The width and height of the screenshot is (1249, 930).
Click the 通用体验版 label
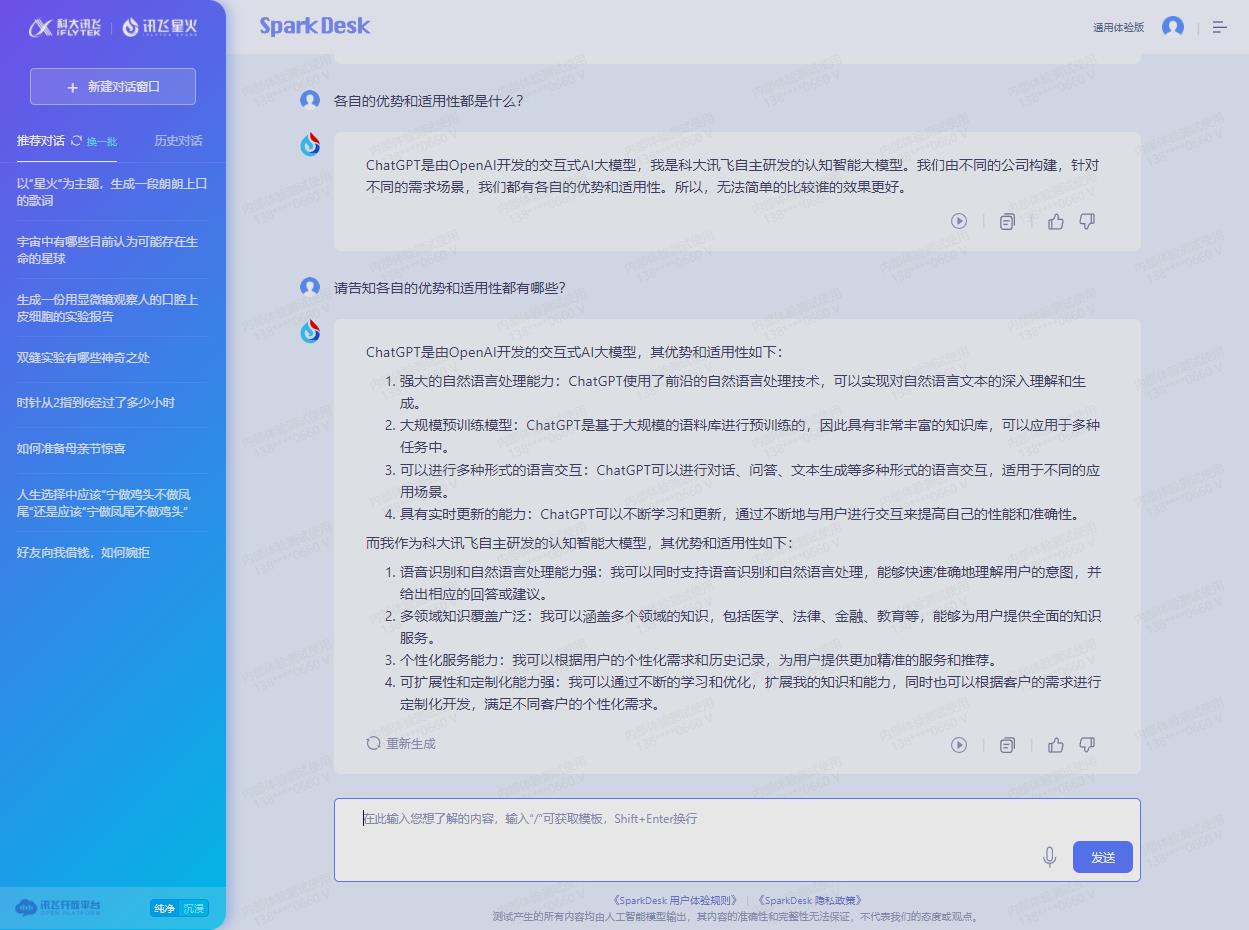pos(1118,28)
